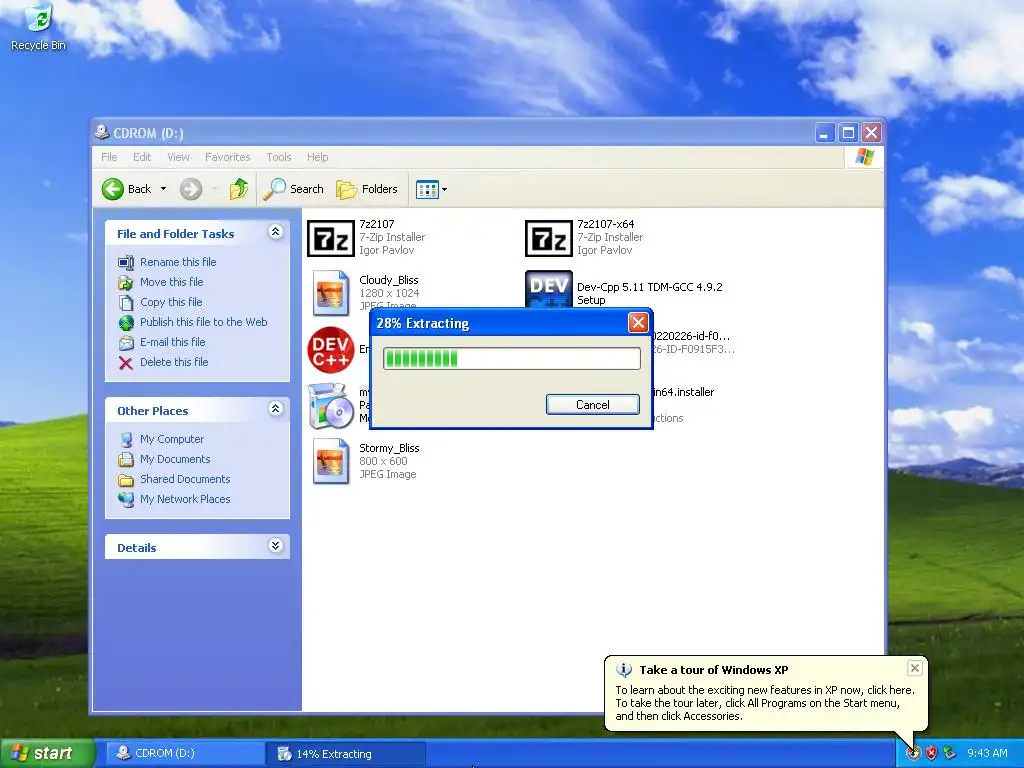Select Dev-Cpp 5.11 TDM-GCC 4.9.2 Setup name
This screenshot has height=768, width=1024.
coord(650,294)
